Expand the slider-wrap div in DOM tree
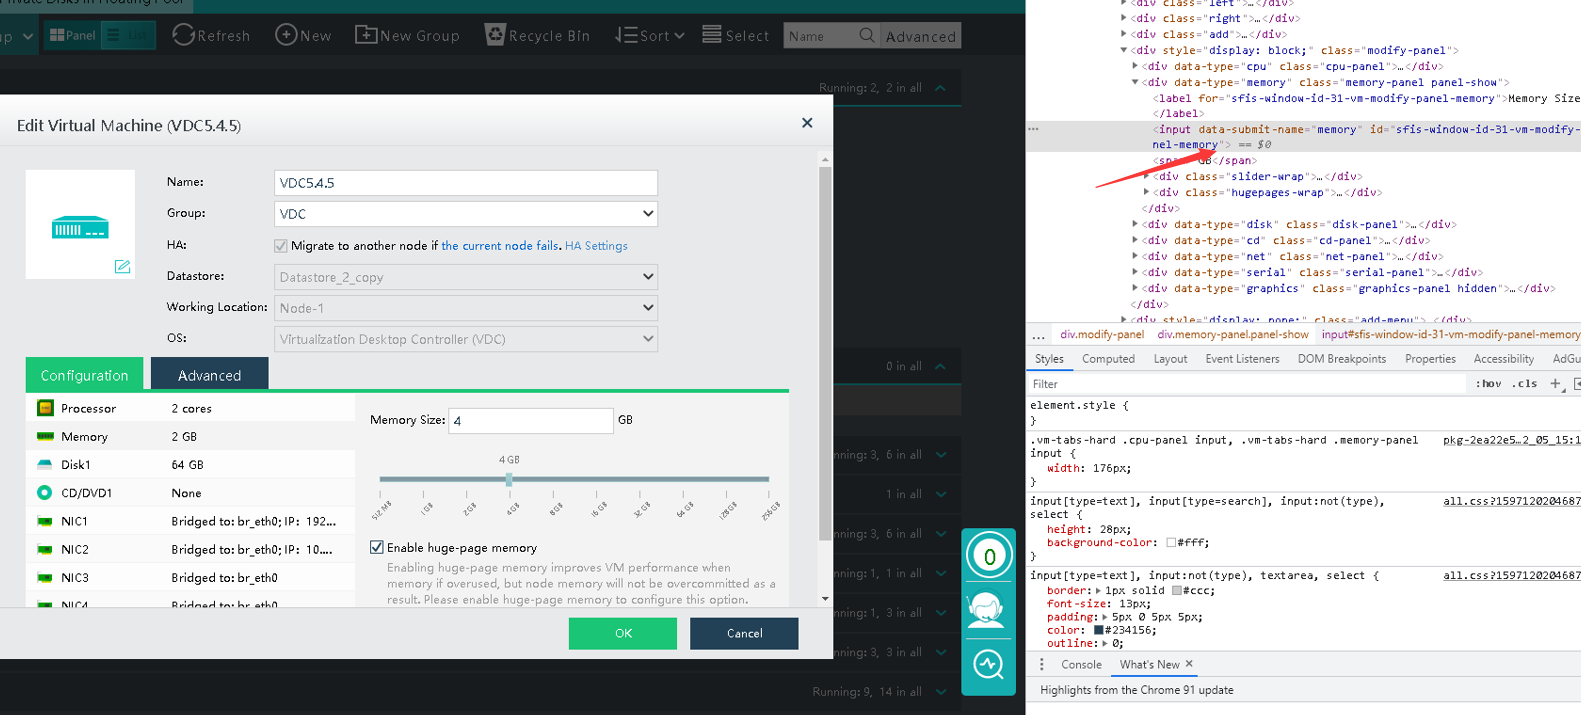This screenshot has width=1581, height=715. click(1146, 177)
